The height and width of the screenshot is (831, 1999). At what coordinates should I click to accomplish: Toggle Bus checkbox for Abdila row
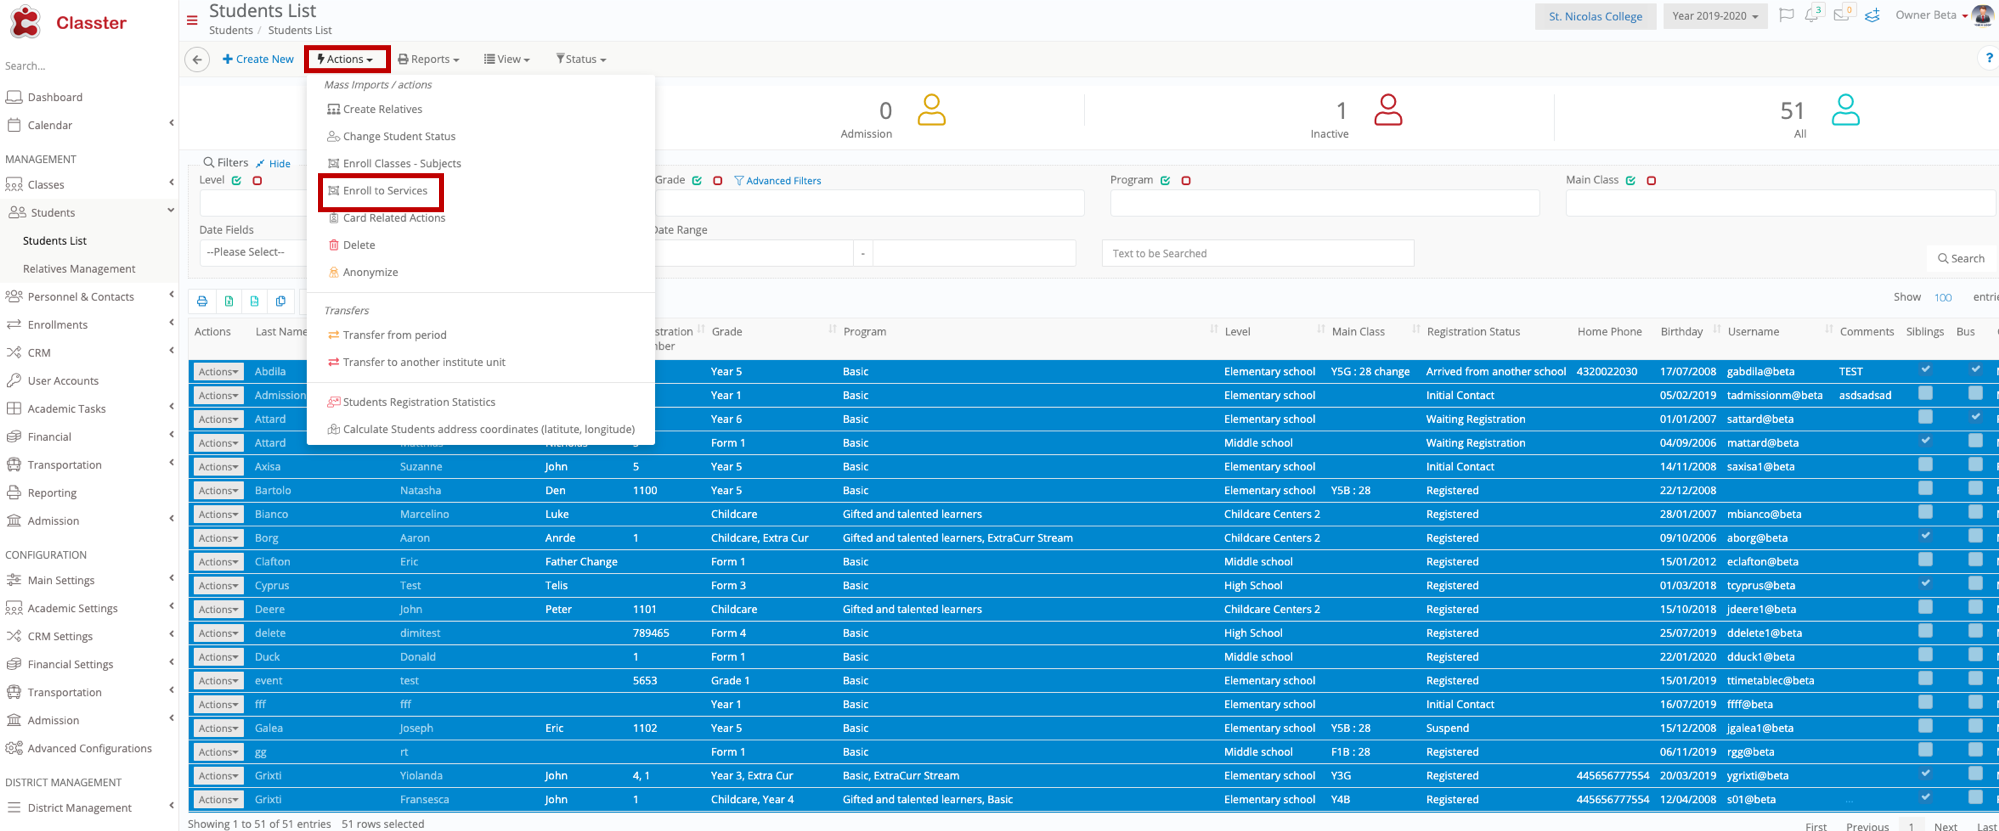click(1975, 370)
